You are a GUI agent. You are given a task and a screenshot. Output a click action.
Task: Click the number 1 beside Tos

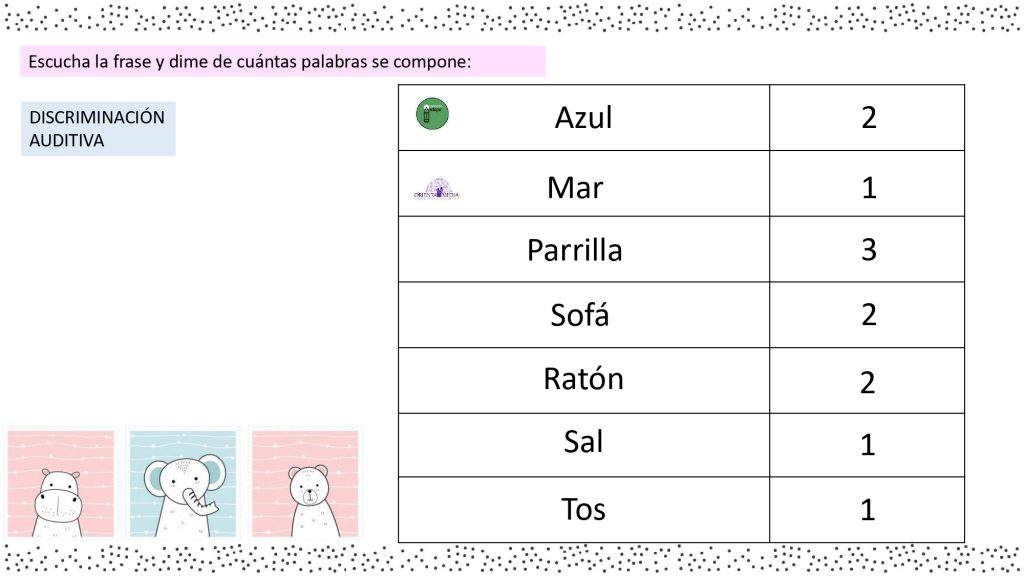[x=868, y=510]
